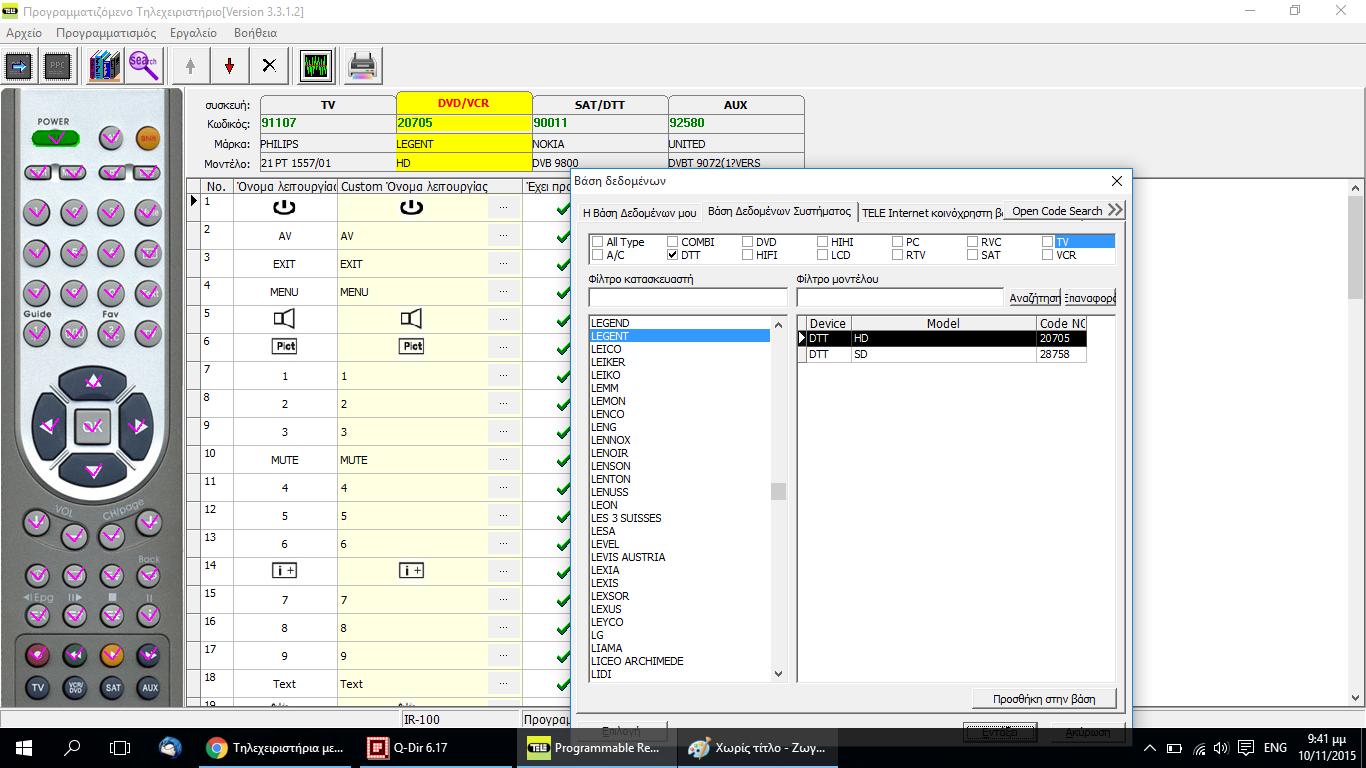Select the DVD/VCR device column header
This screenshot has width=1366, height=768.
(x=464, y=104)
